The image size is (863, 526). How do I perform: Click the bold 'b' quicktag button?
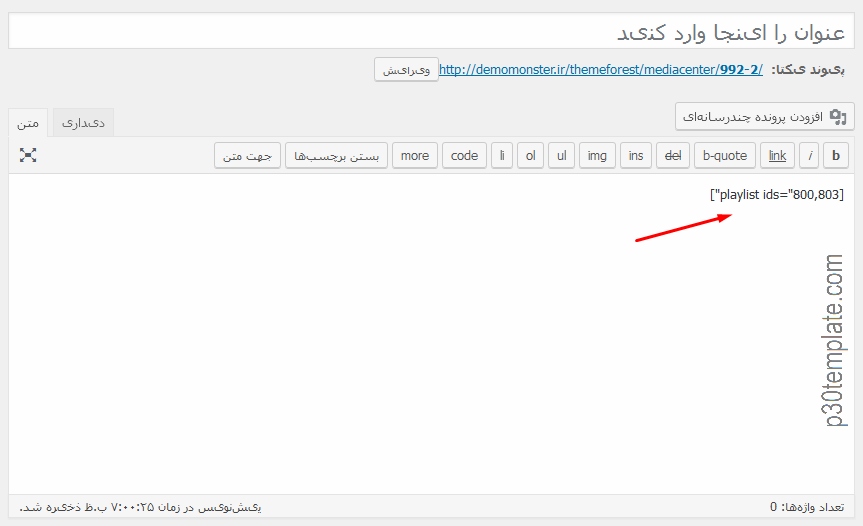pos(836,155)
